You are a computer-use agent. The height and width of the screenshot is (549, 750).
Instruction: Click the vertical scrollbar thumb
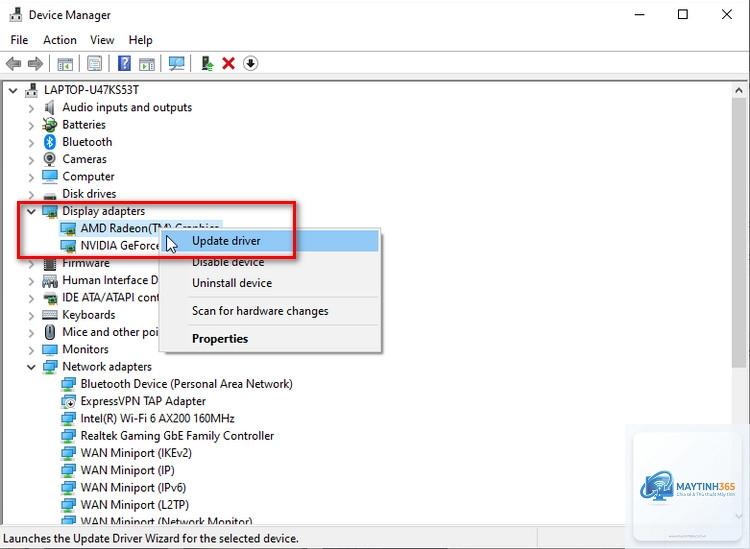tap(739, 232)
